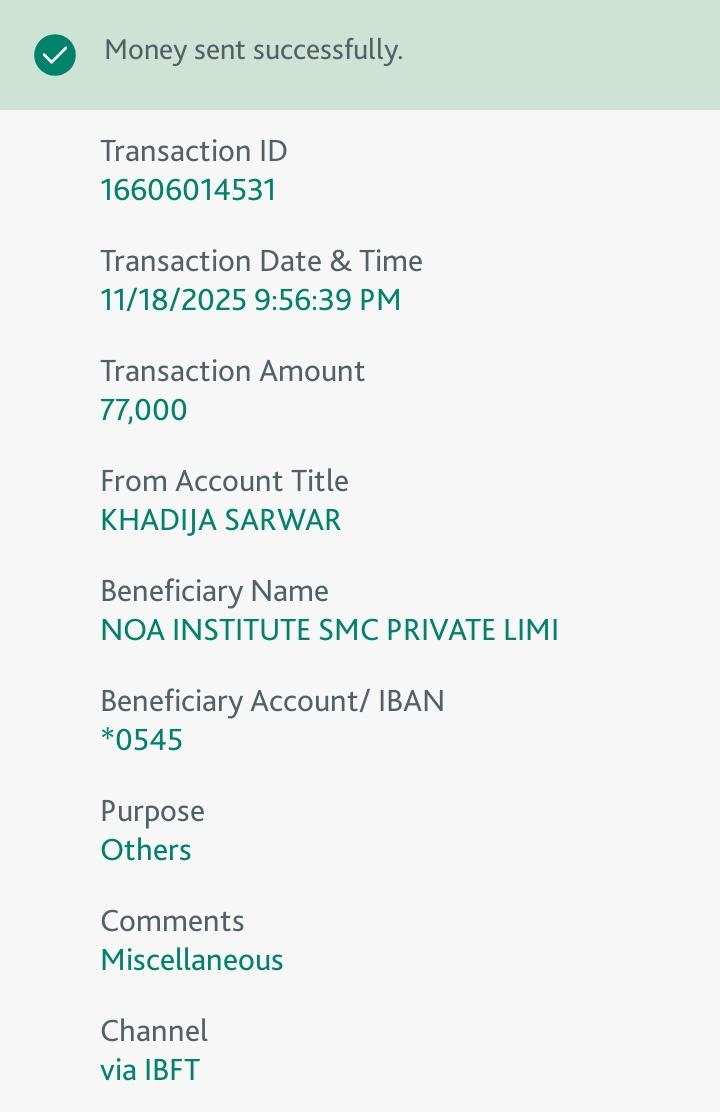Click the purpose value Others
The image size is (720, 1112).
click(x=146, y=850)
